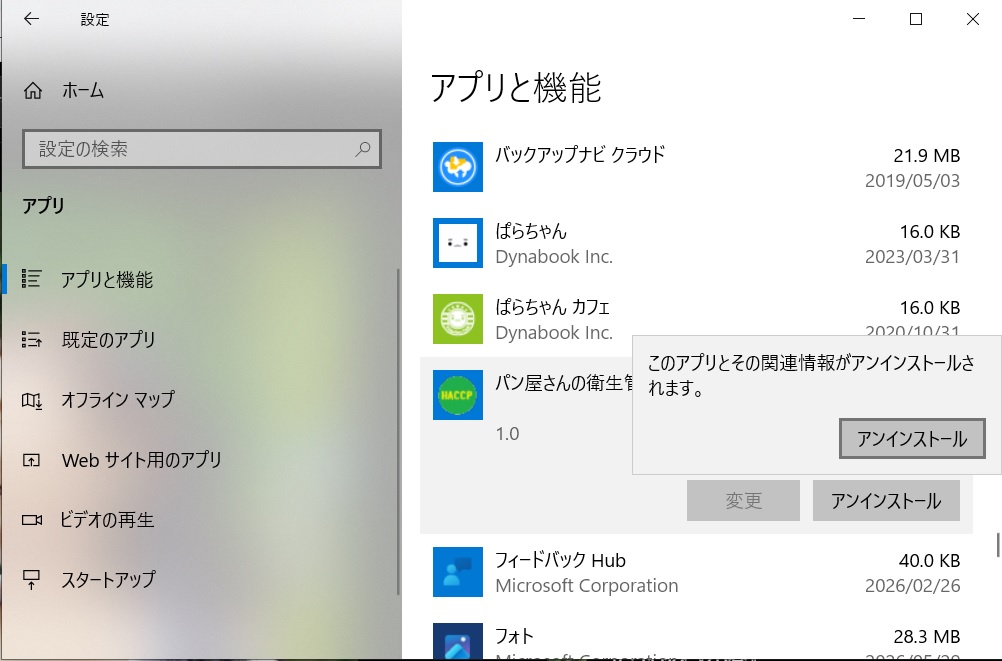Click the ぱらちゃん カフェ green icon
Screen dimensions: 1002x661
(458, 319)
